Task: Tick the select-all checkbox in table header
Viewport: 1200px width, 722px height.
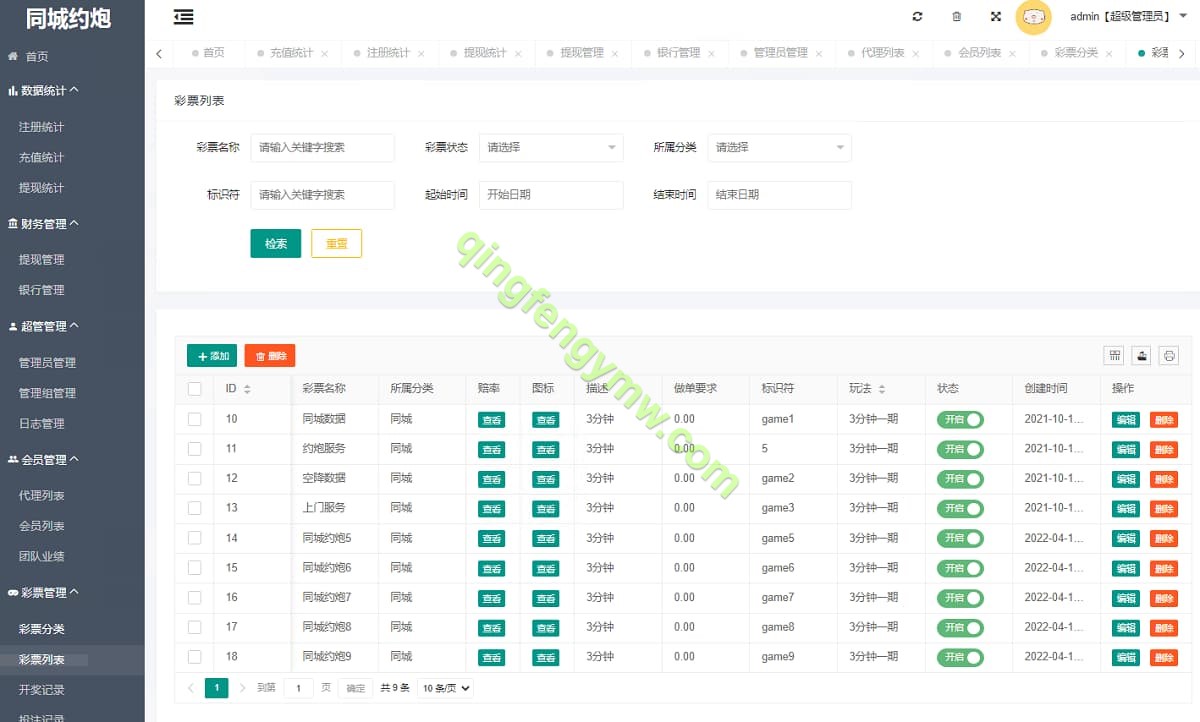Action: click(x=195, y=389)
